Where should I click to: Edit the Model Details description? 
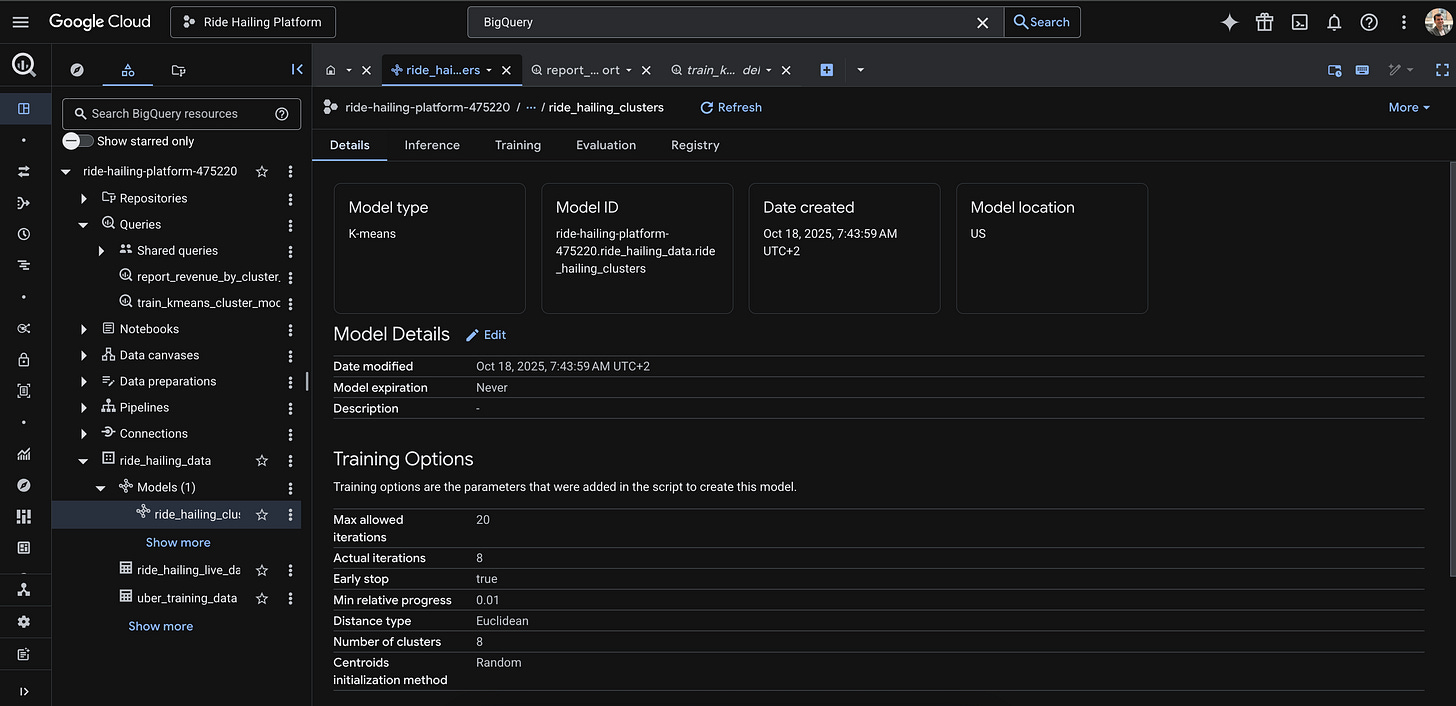pos(486,334)
